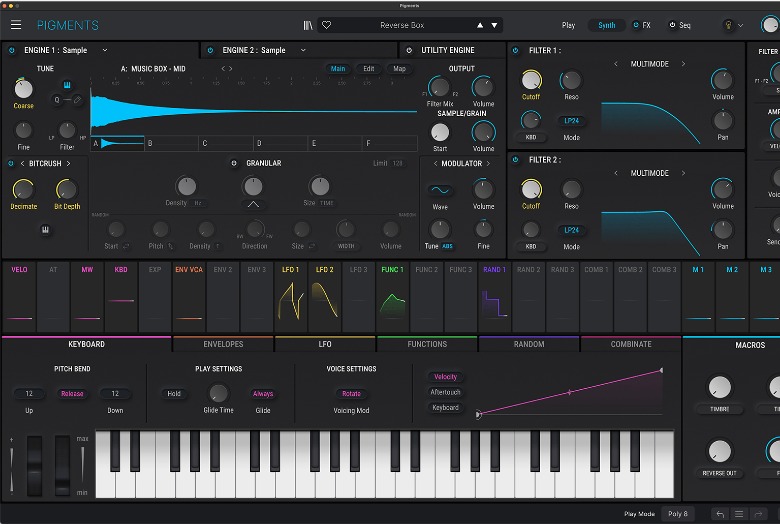Toggle Utility Engine power button
The height and width of the screenshot is (524, 780).
pyautogui.click(x=409, y=50)
